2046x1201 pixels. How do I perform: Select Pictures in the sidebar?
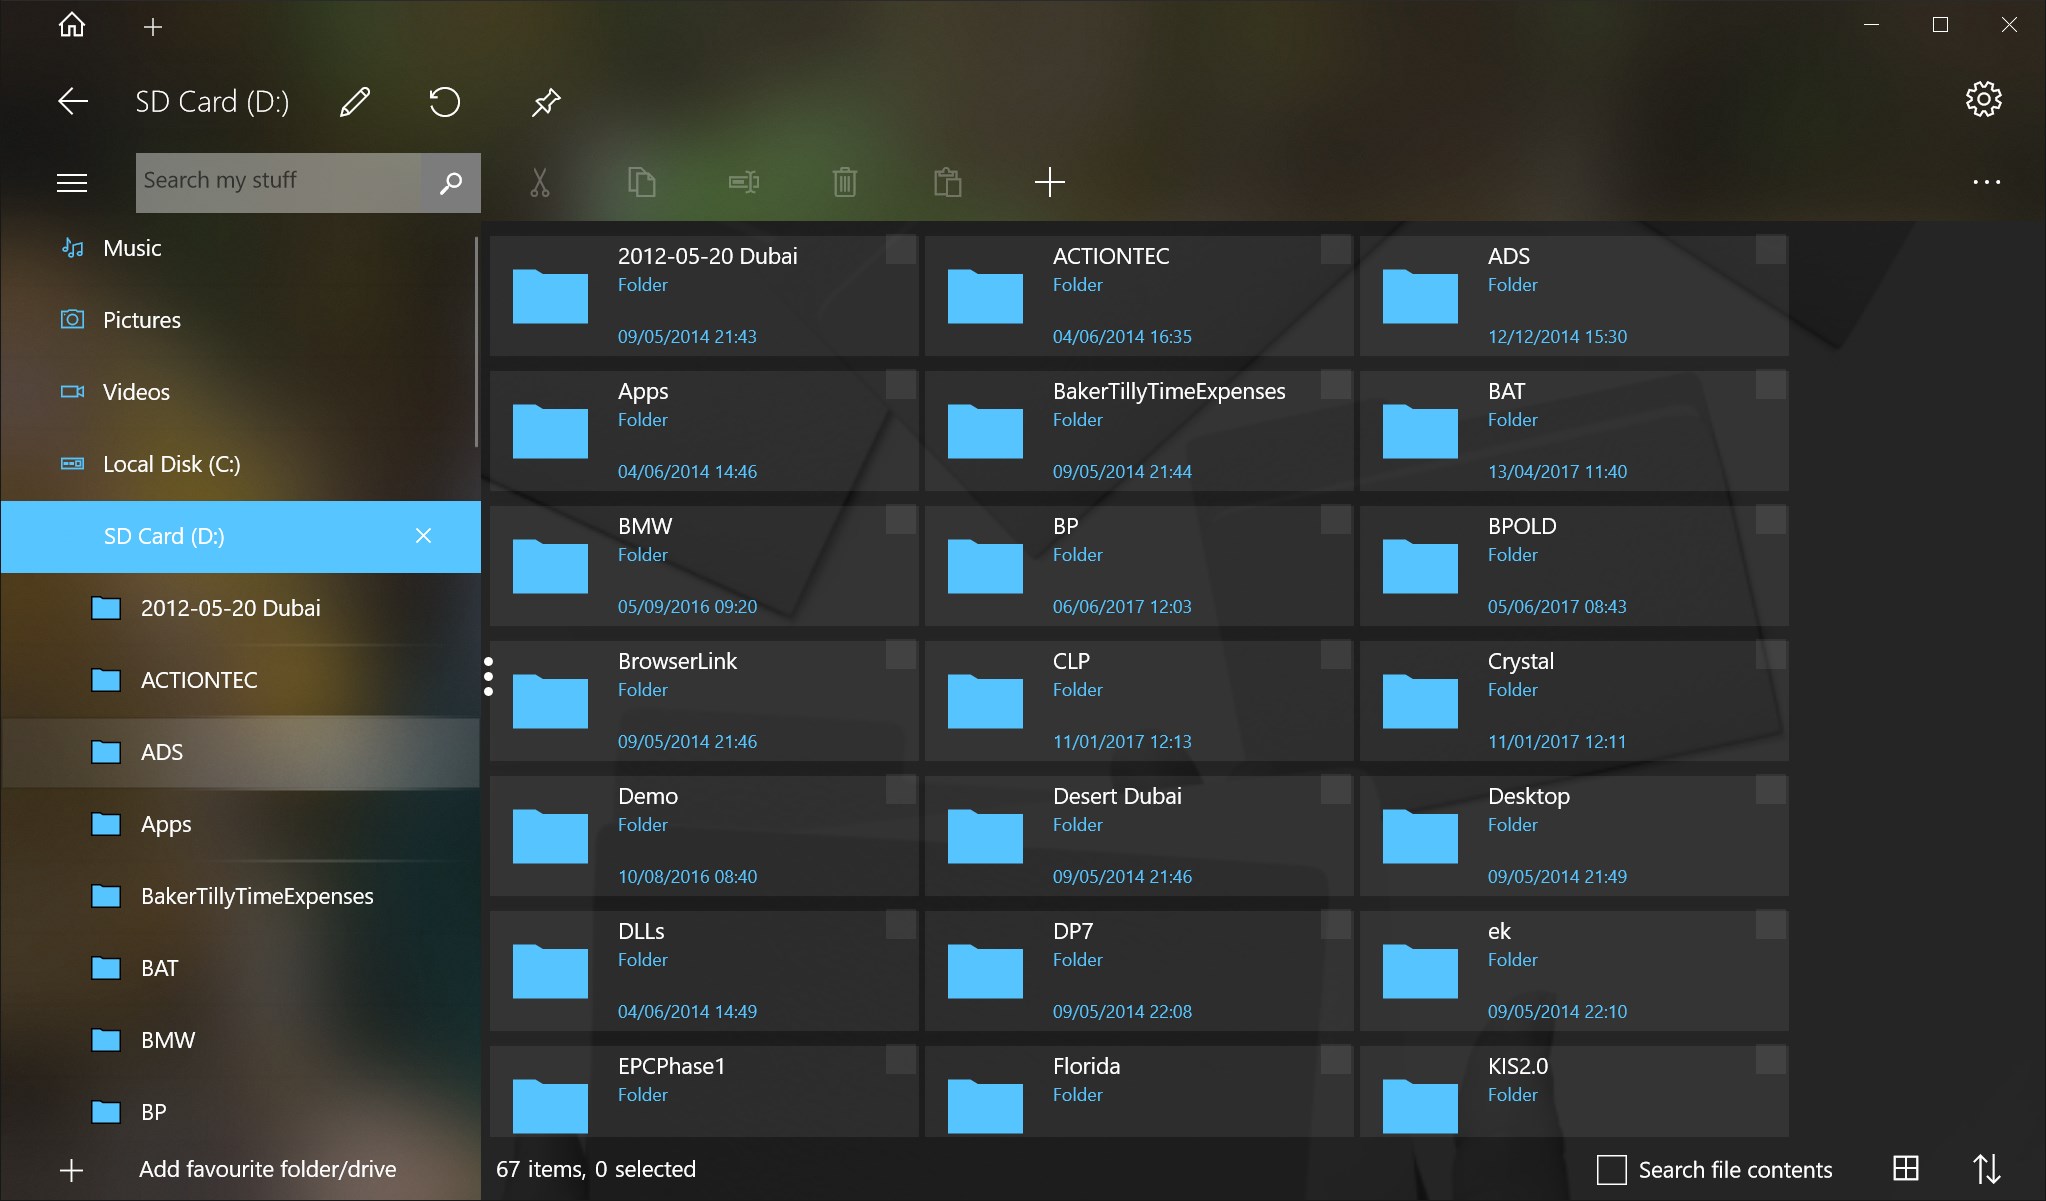pos(142,320)
